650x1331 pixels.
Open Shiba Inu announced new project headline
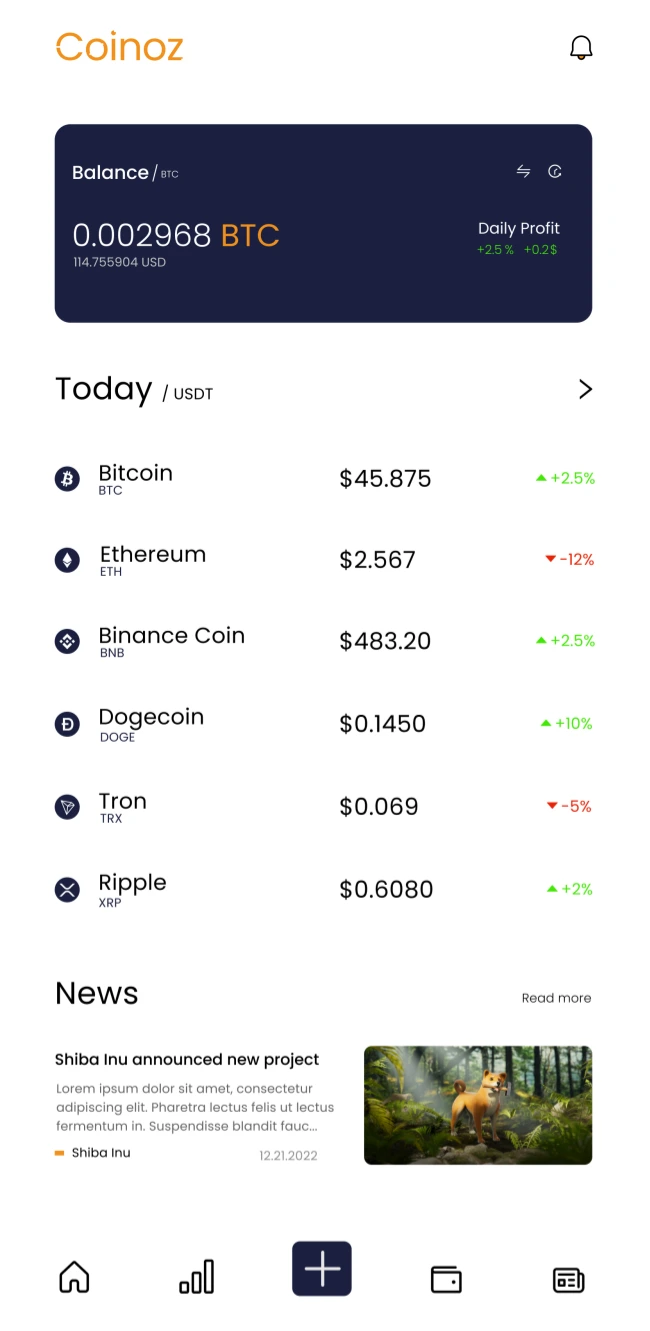[x=187, y=1060]
